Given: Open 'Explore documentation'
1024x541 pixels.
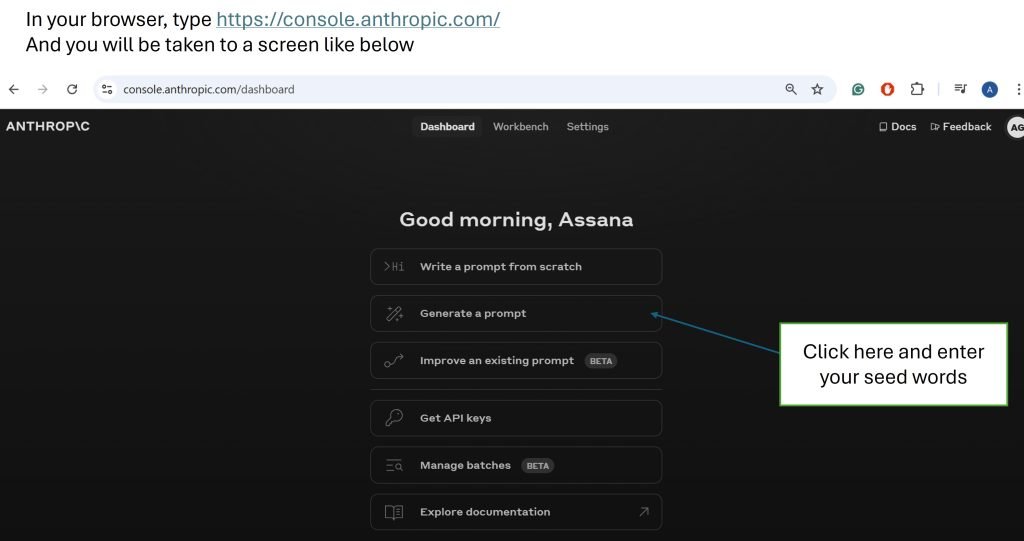Looking at the screenshot, I should pos(516,512).
